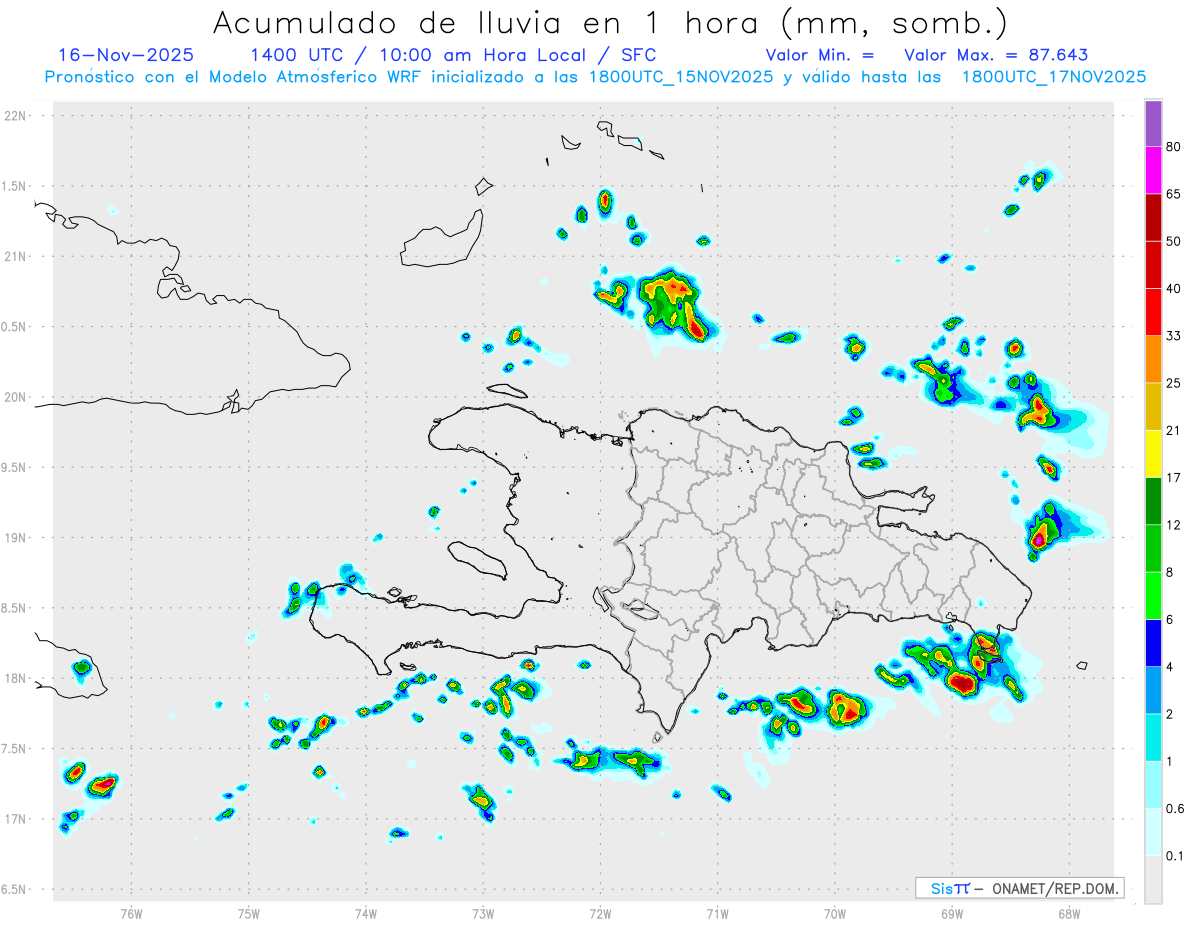Image resolution: width=1200 pixels, height=927 pixels.
Task: Select the legend value '33'
Action: (x=1174, y=336)
